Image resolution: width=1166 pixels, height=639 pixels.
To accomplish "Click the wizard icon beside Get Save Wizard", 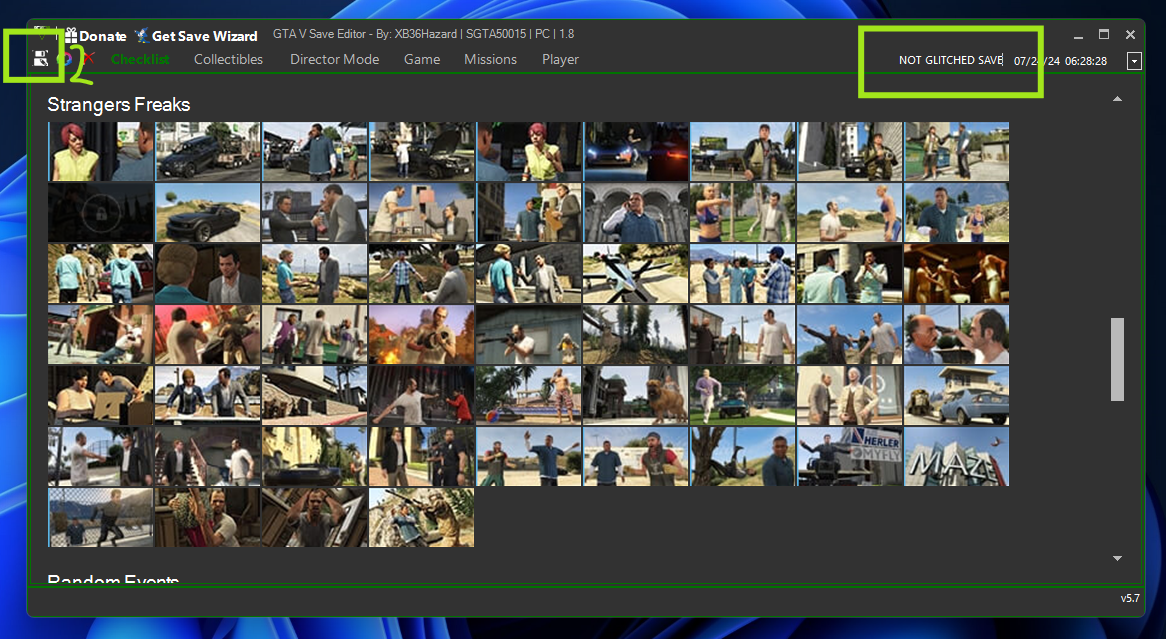I will point(142,35).
